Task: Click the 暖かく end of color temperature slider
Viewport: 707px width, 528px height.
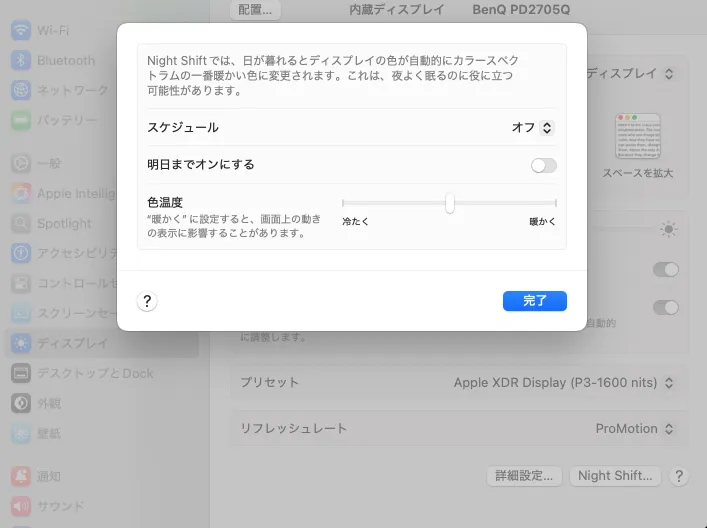Action: [x=542, y=221]
